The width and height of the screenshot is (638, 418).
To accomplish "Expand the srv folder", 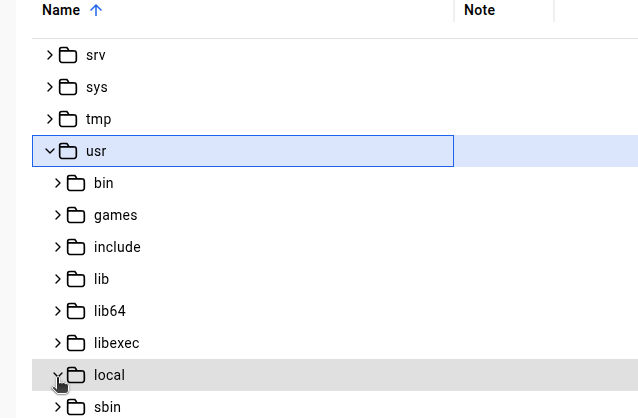I will coord(50,55).
